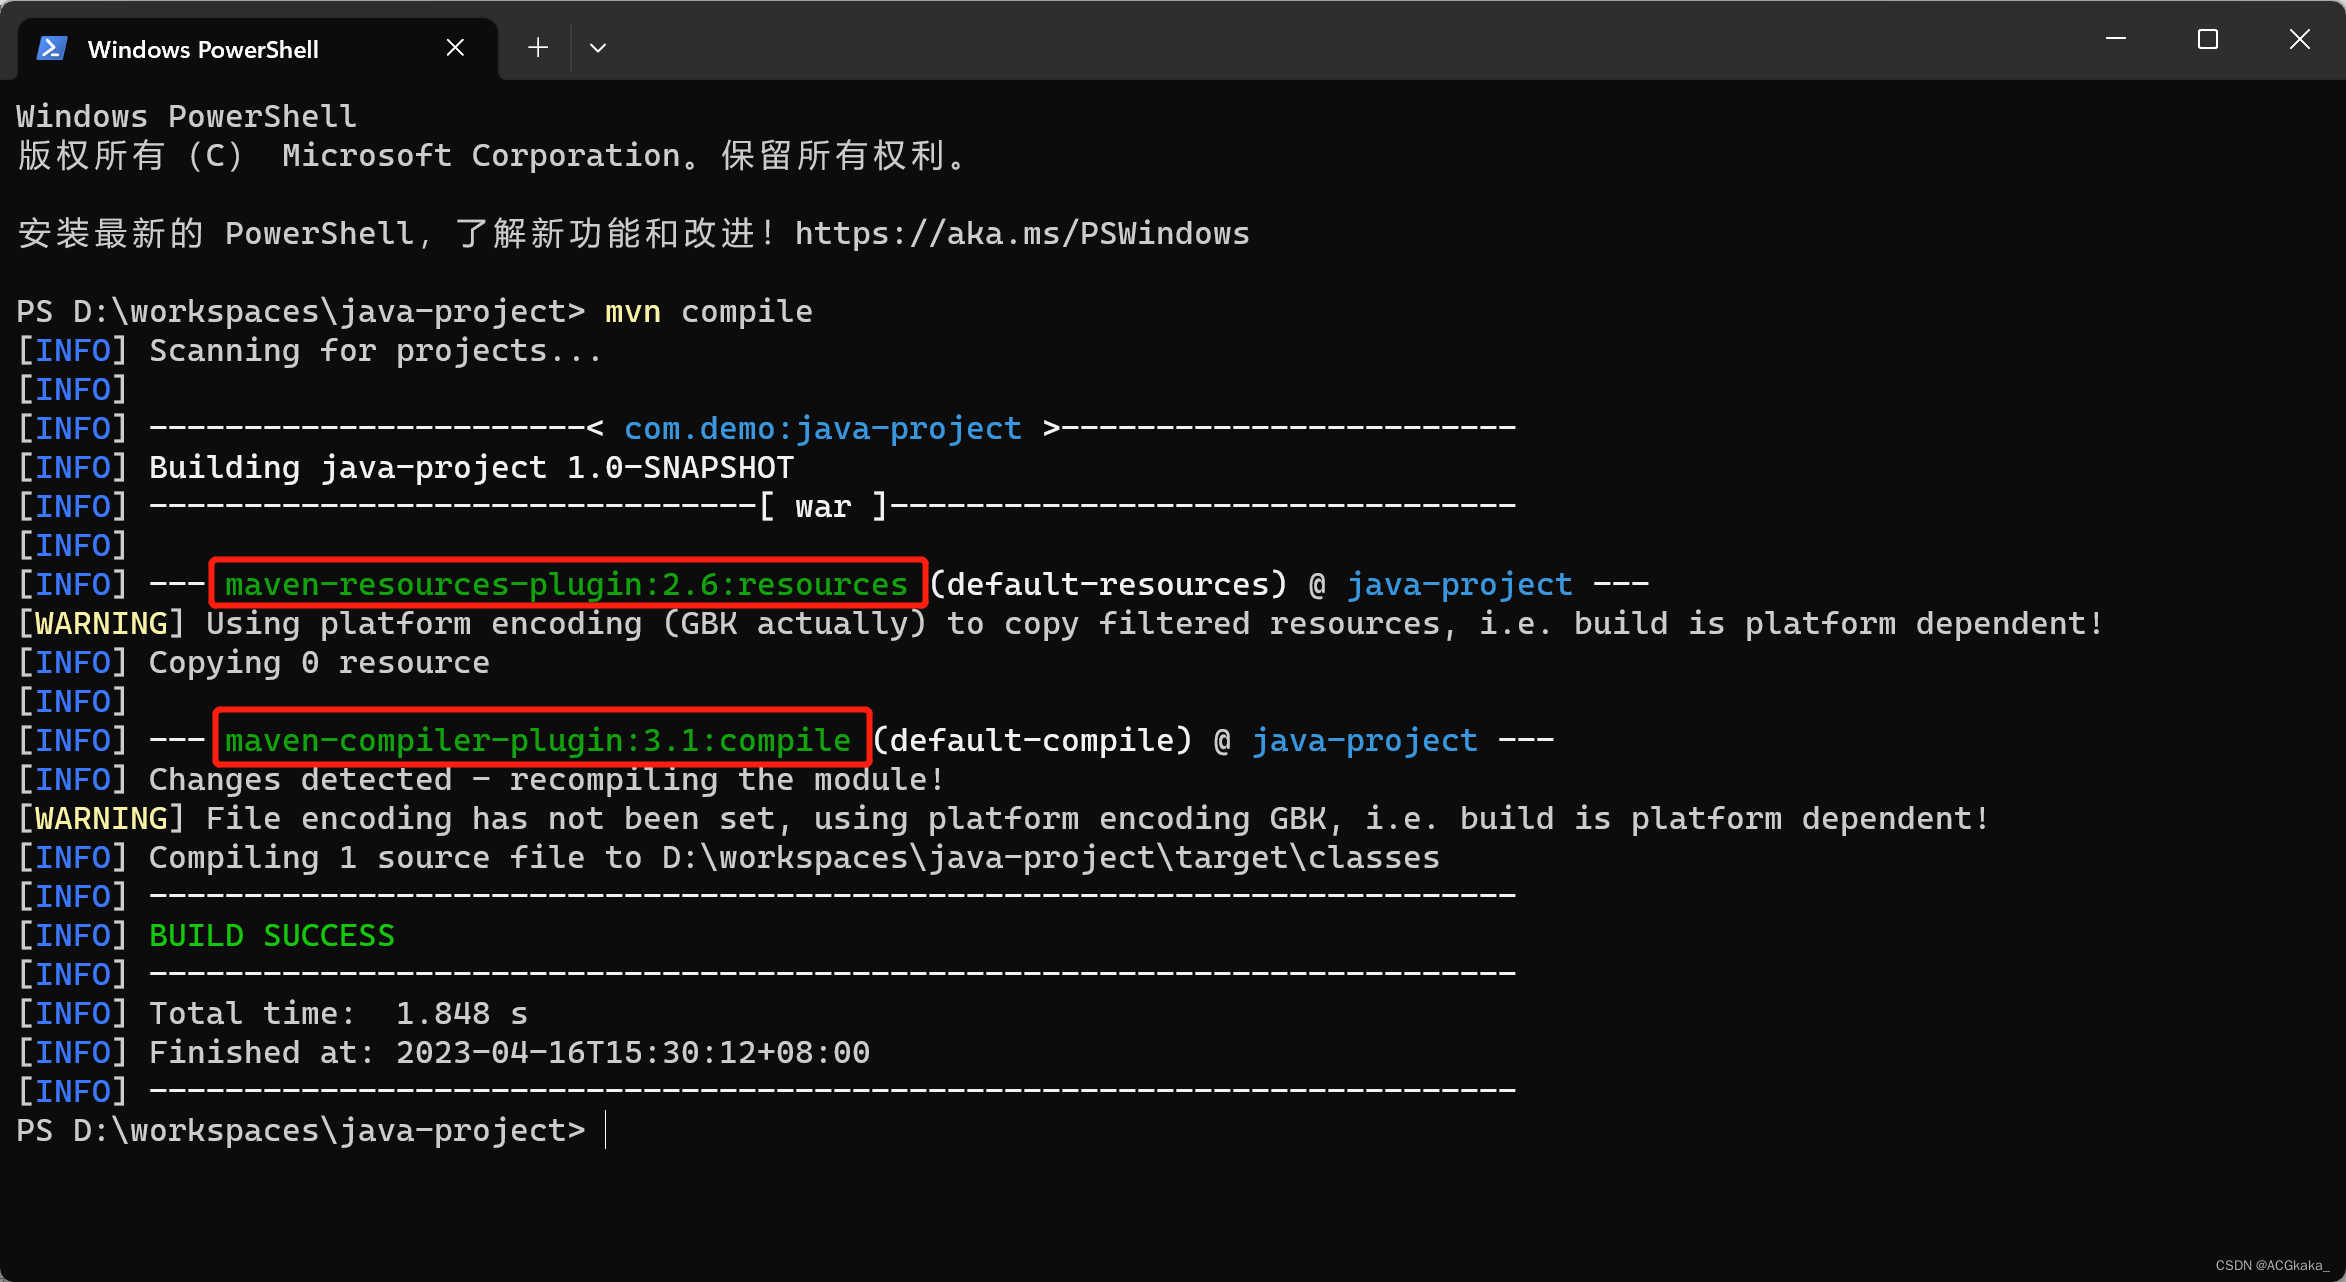This screenshot has height=1282, width=2346.
Task: Click '(default-resources)' text
Action: click(x=1109, y=584)
